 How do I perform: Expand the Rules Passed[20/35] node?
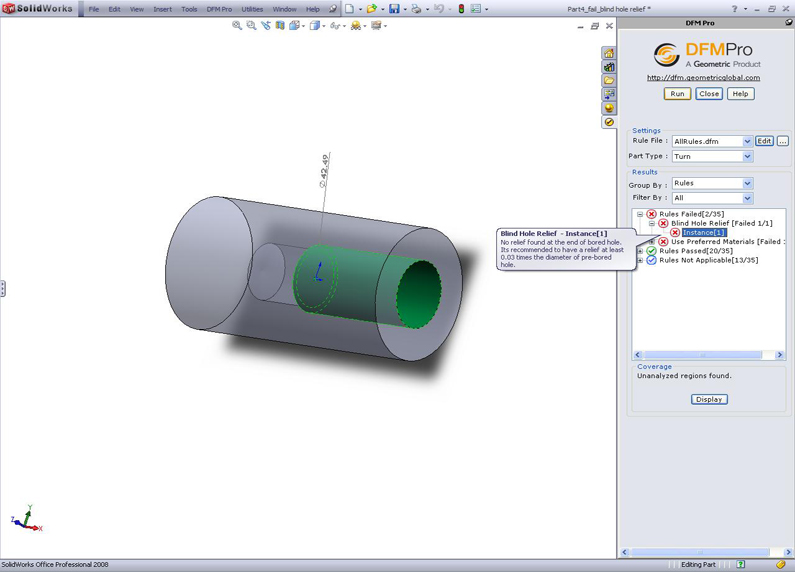[640, 251]
